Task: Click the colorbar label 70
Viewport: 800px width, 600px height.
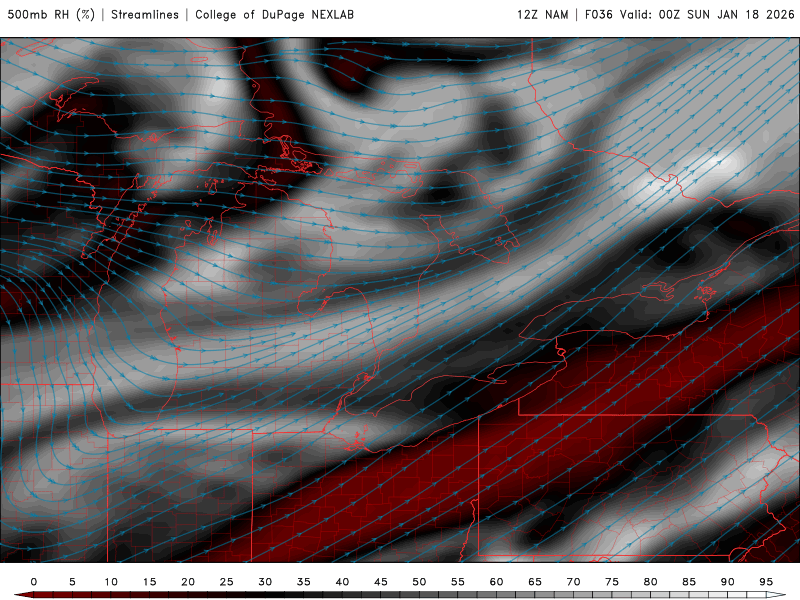Action: pyautogui.click(x=573, y=582)
